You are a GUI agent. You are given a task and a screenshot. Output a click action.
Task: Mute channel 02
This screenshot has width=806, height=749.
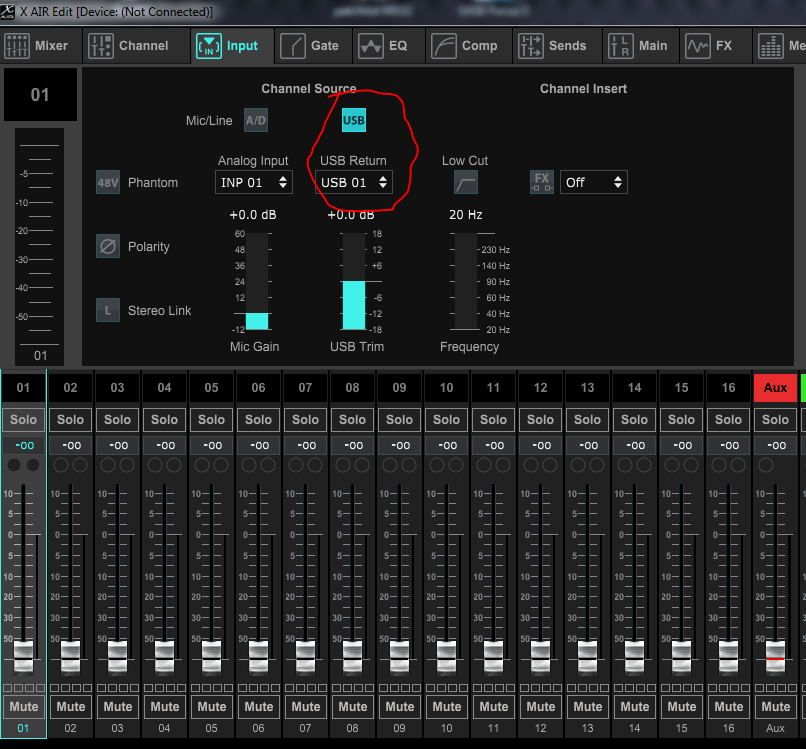(x=70, y=707)
